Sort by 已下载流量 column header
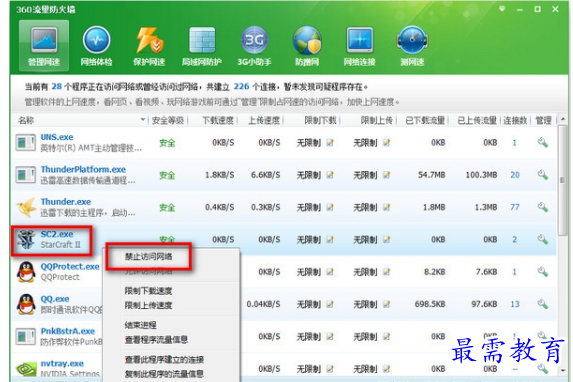Screen dimensions: 573x382 (x=425, y=120)
